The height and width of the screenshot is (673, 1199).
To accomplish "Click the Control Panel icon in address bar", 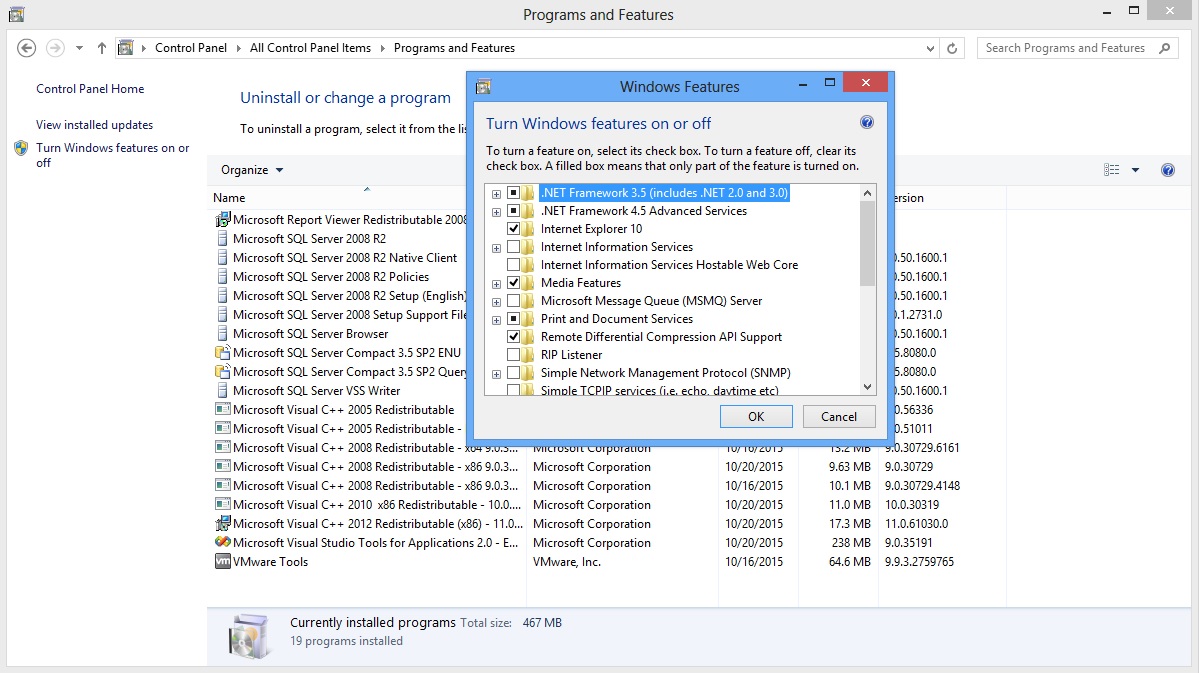I will point(125,47).
